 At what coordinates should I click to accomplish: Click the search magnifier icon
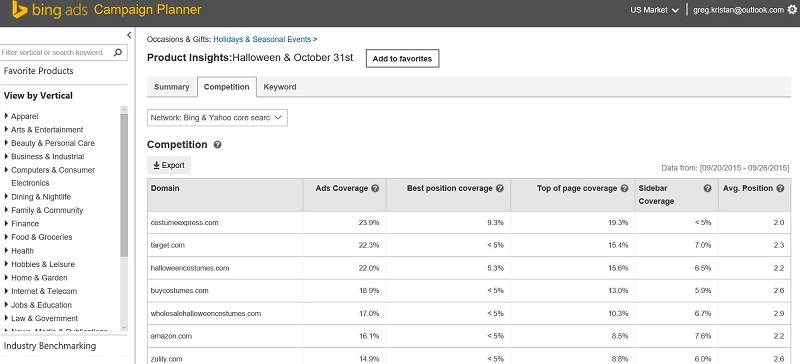coord(118,52)
